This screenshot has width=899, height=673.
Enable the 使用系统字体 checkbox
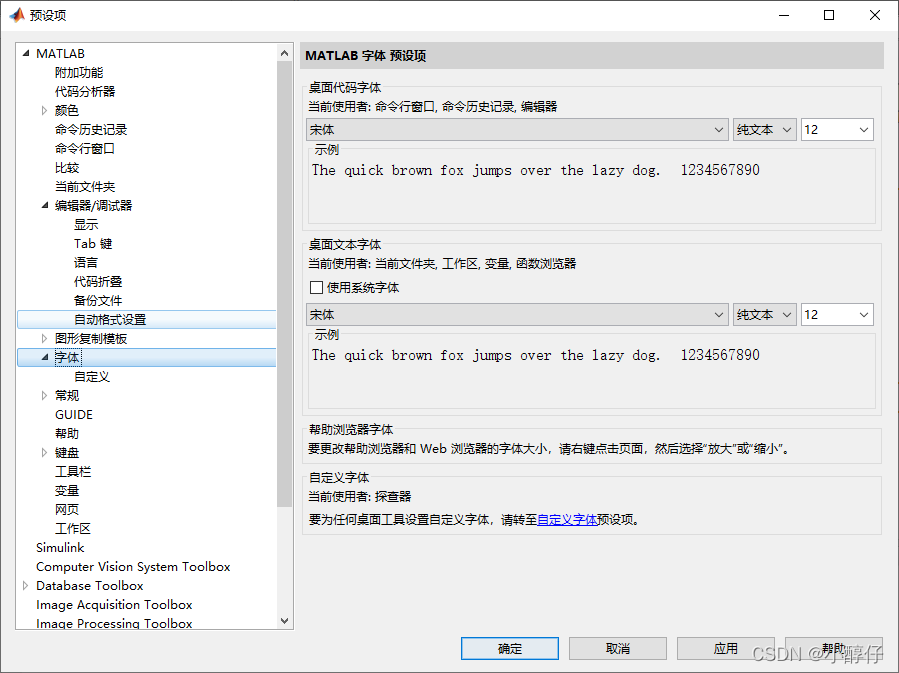316,287
